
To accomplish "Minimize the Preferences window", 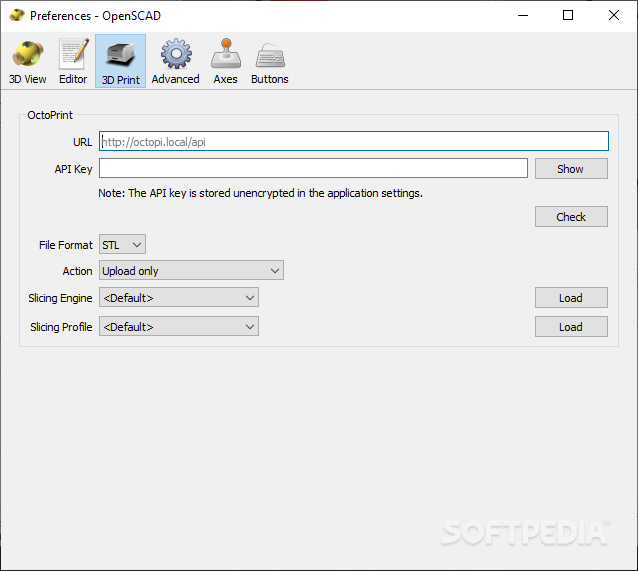I will [522, 15].
